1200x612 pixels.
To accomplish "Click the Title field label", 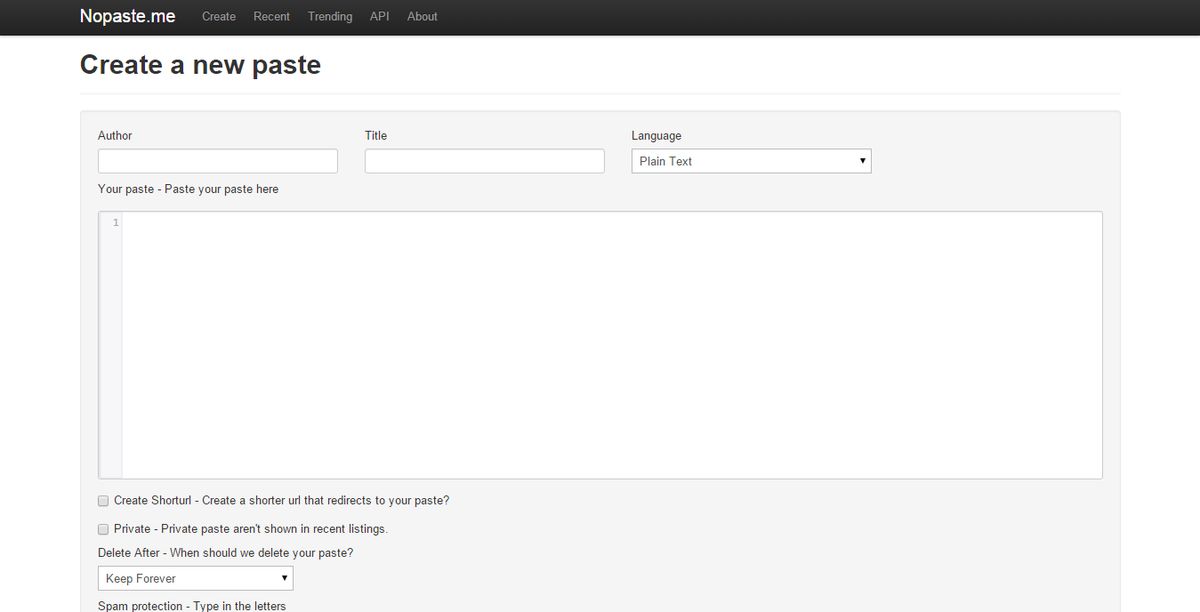I will click(376, 136).
